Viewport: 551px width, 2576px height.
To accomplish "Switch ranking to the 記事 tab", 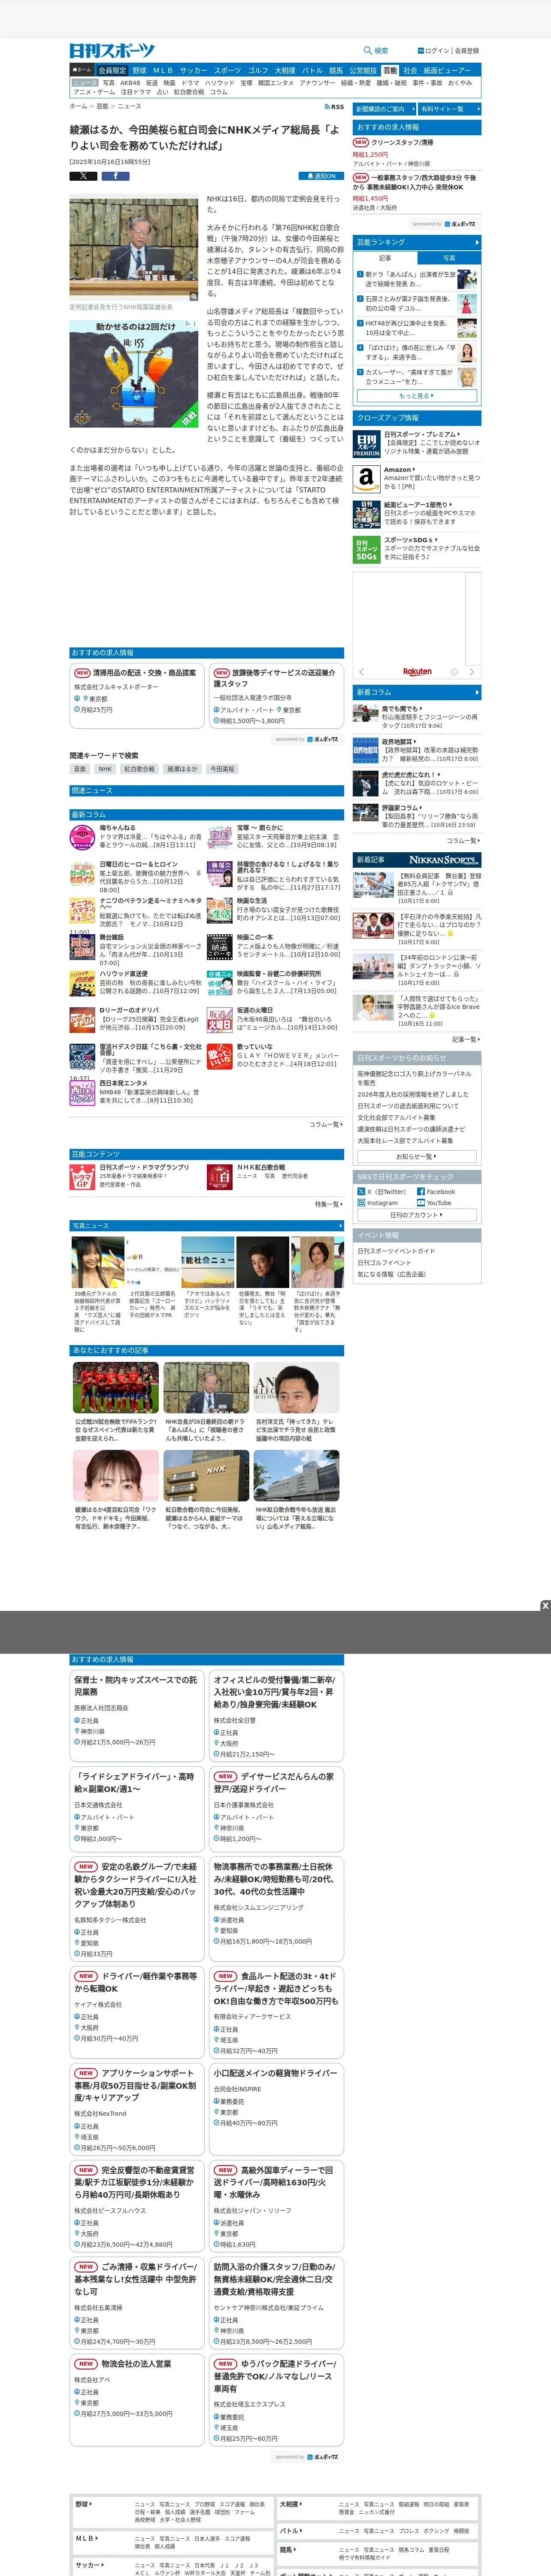I will coord(385,258).
